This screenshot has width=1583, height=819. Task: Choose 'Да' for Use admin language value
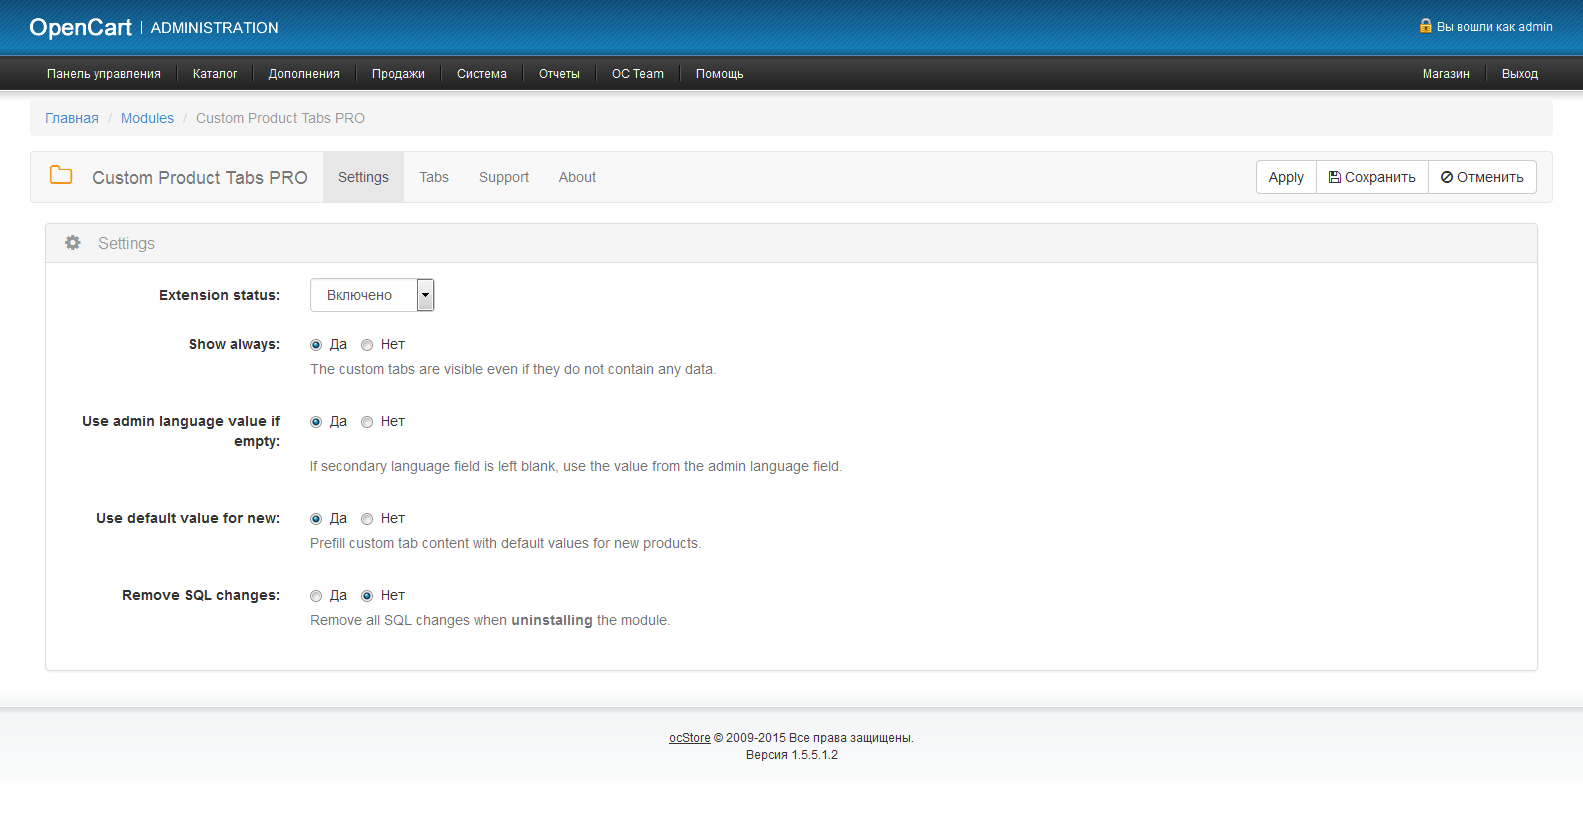[316, 422]
